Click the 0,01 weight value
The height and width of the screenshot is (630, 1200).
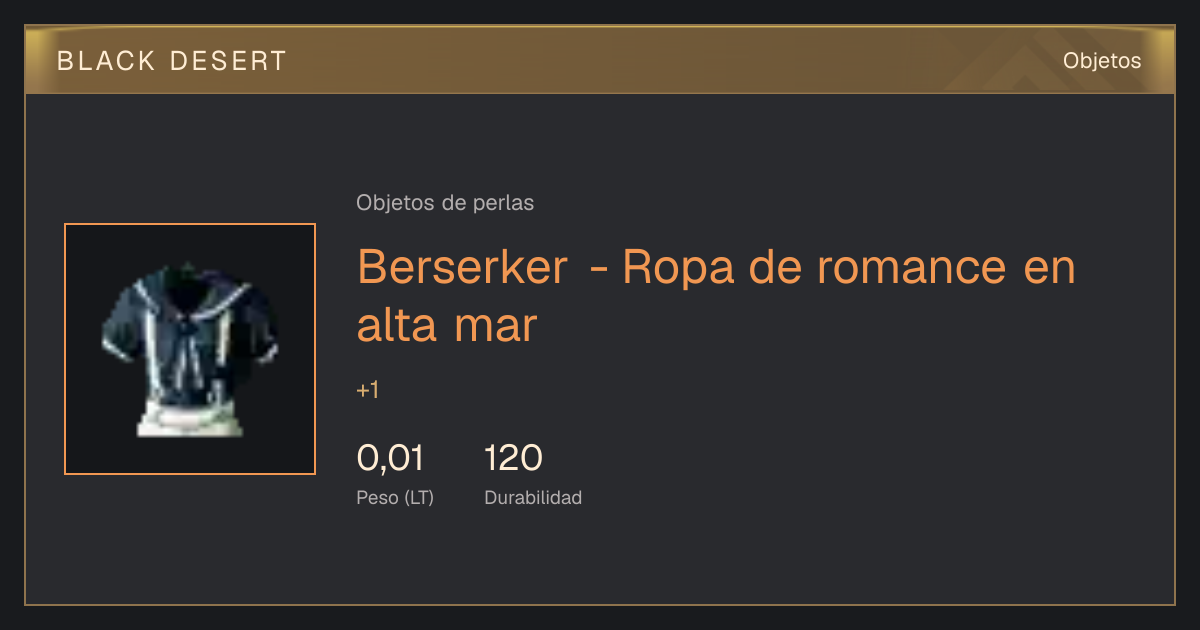(x=390, y=458)
